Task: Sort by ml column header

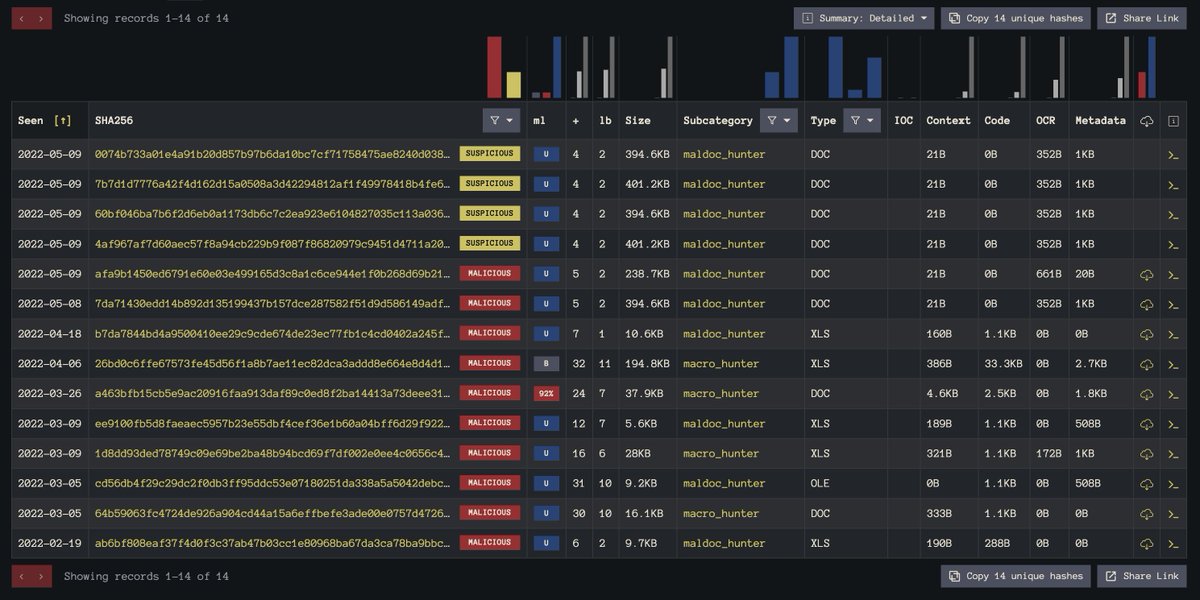Action: pos(539,121)
